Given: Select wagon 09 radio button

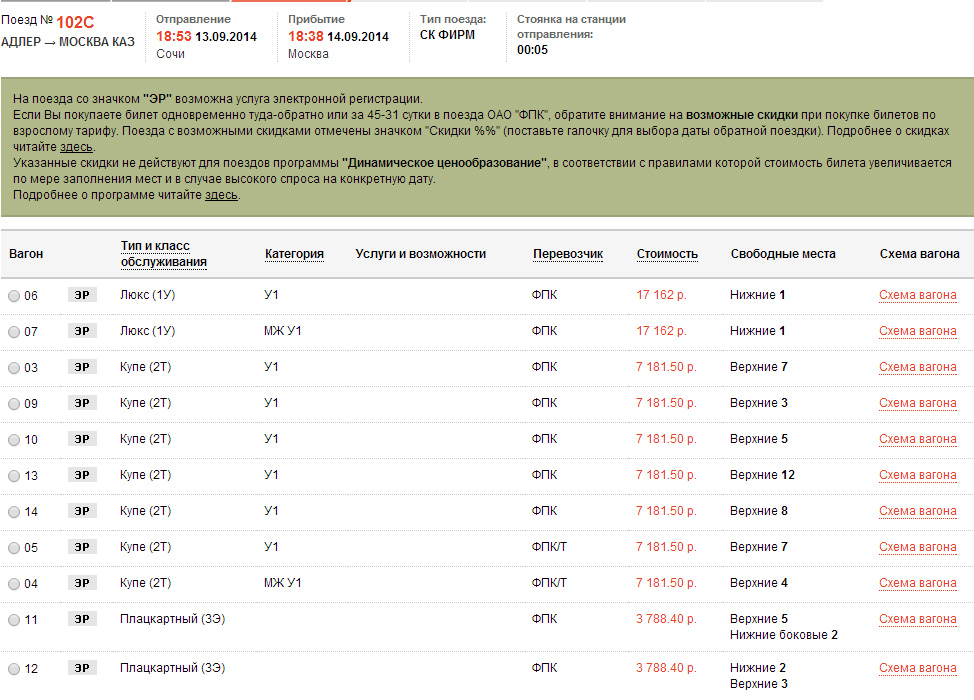Looking at the screenshot, I should [14, 405].
